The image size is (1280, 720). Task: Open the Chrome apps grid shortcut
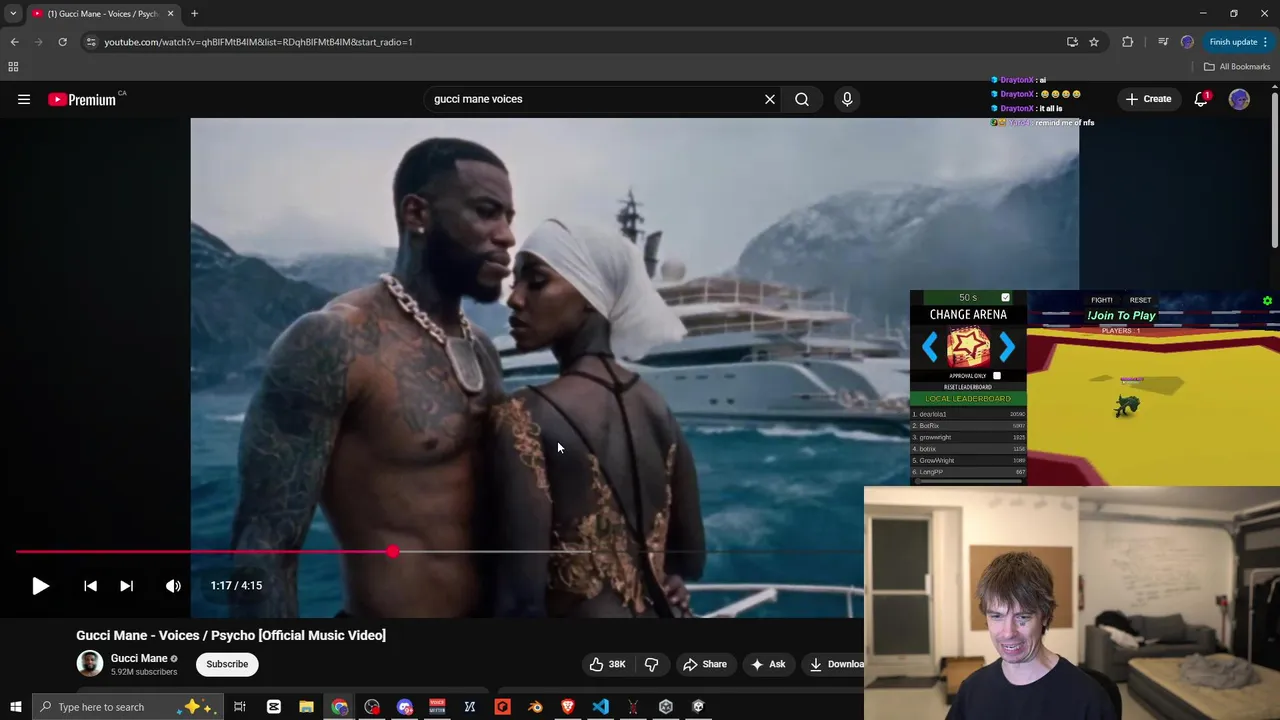tap(13, 67)
